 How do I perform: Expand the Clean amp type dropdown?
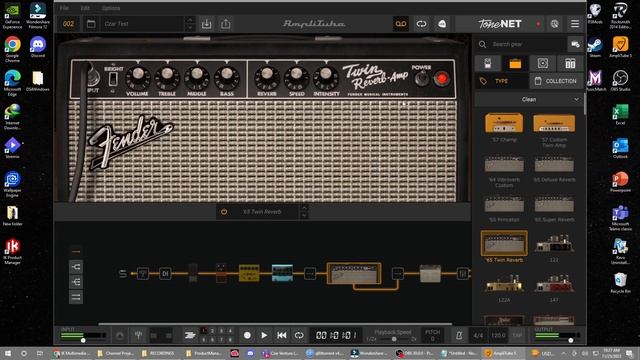529,99
